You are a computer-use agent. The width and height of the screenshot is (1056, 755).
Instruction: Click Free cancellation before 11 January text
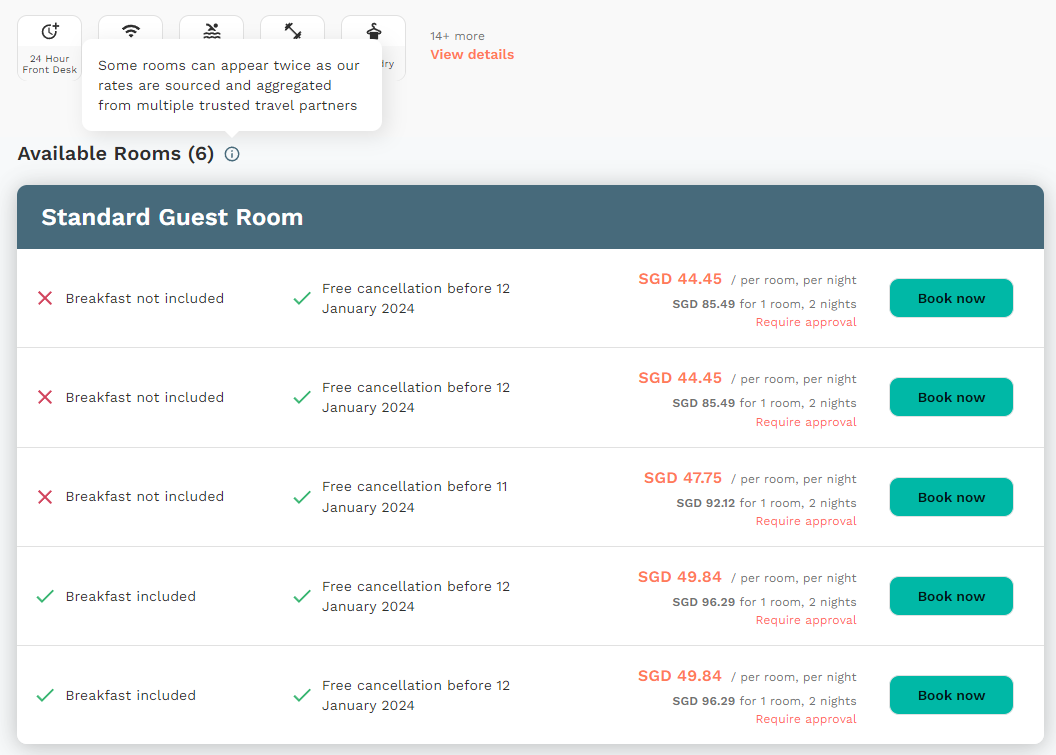point(415,497)
